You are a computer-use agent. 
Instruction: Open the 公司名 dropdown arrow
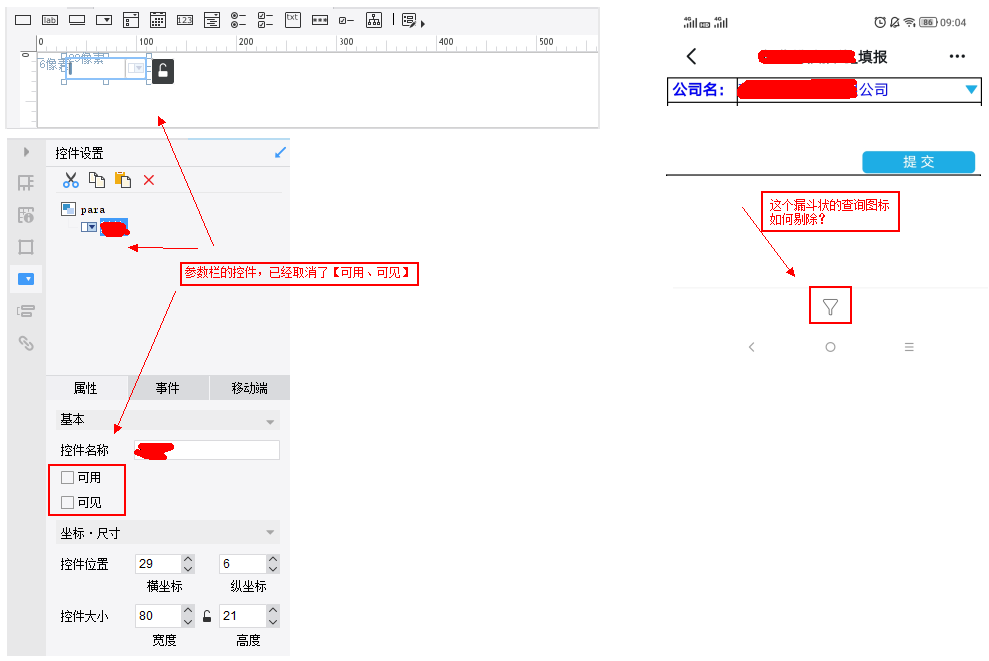click(x=971, y=90)
